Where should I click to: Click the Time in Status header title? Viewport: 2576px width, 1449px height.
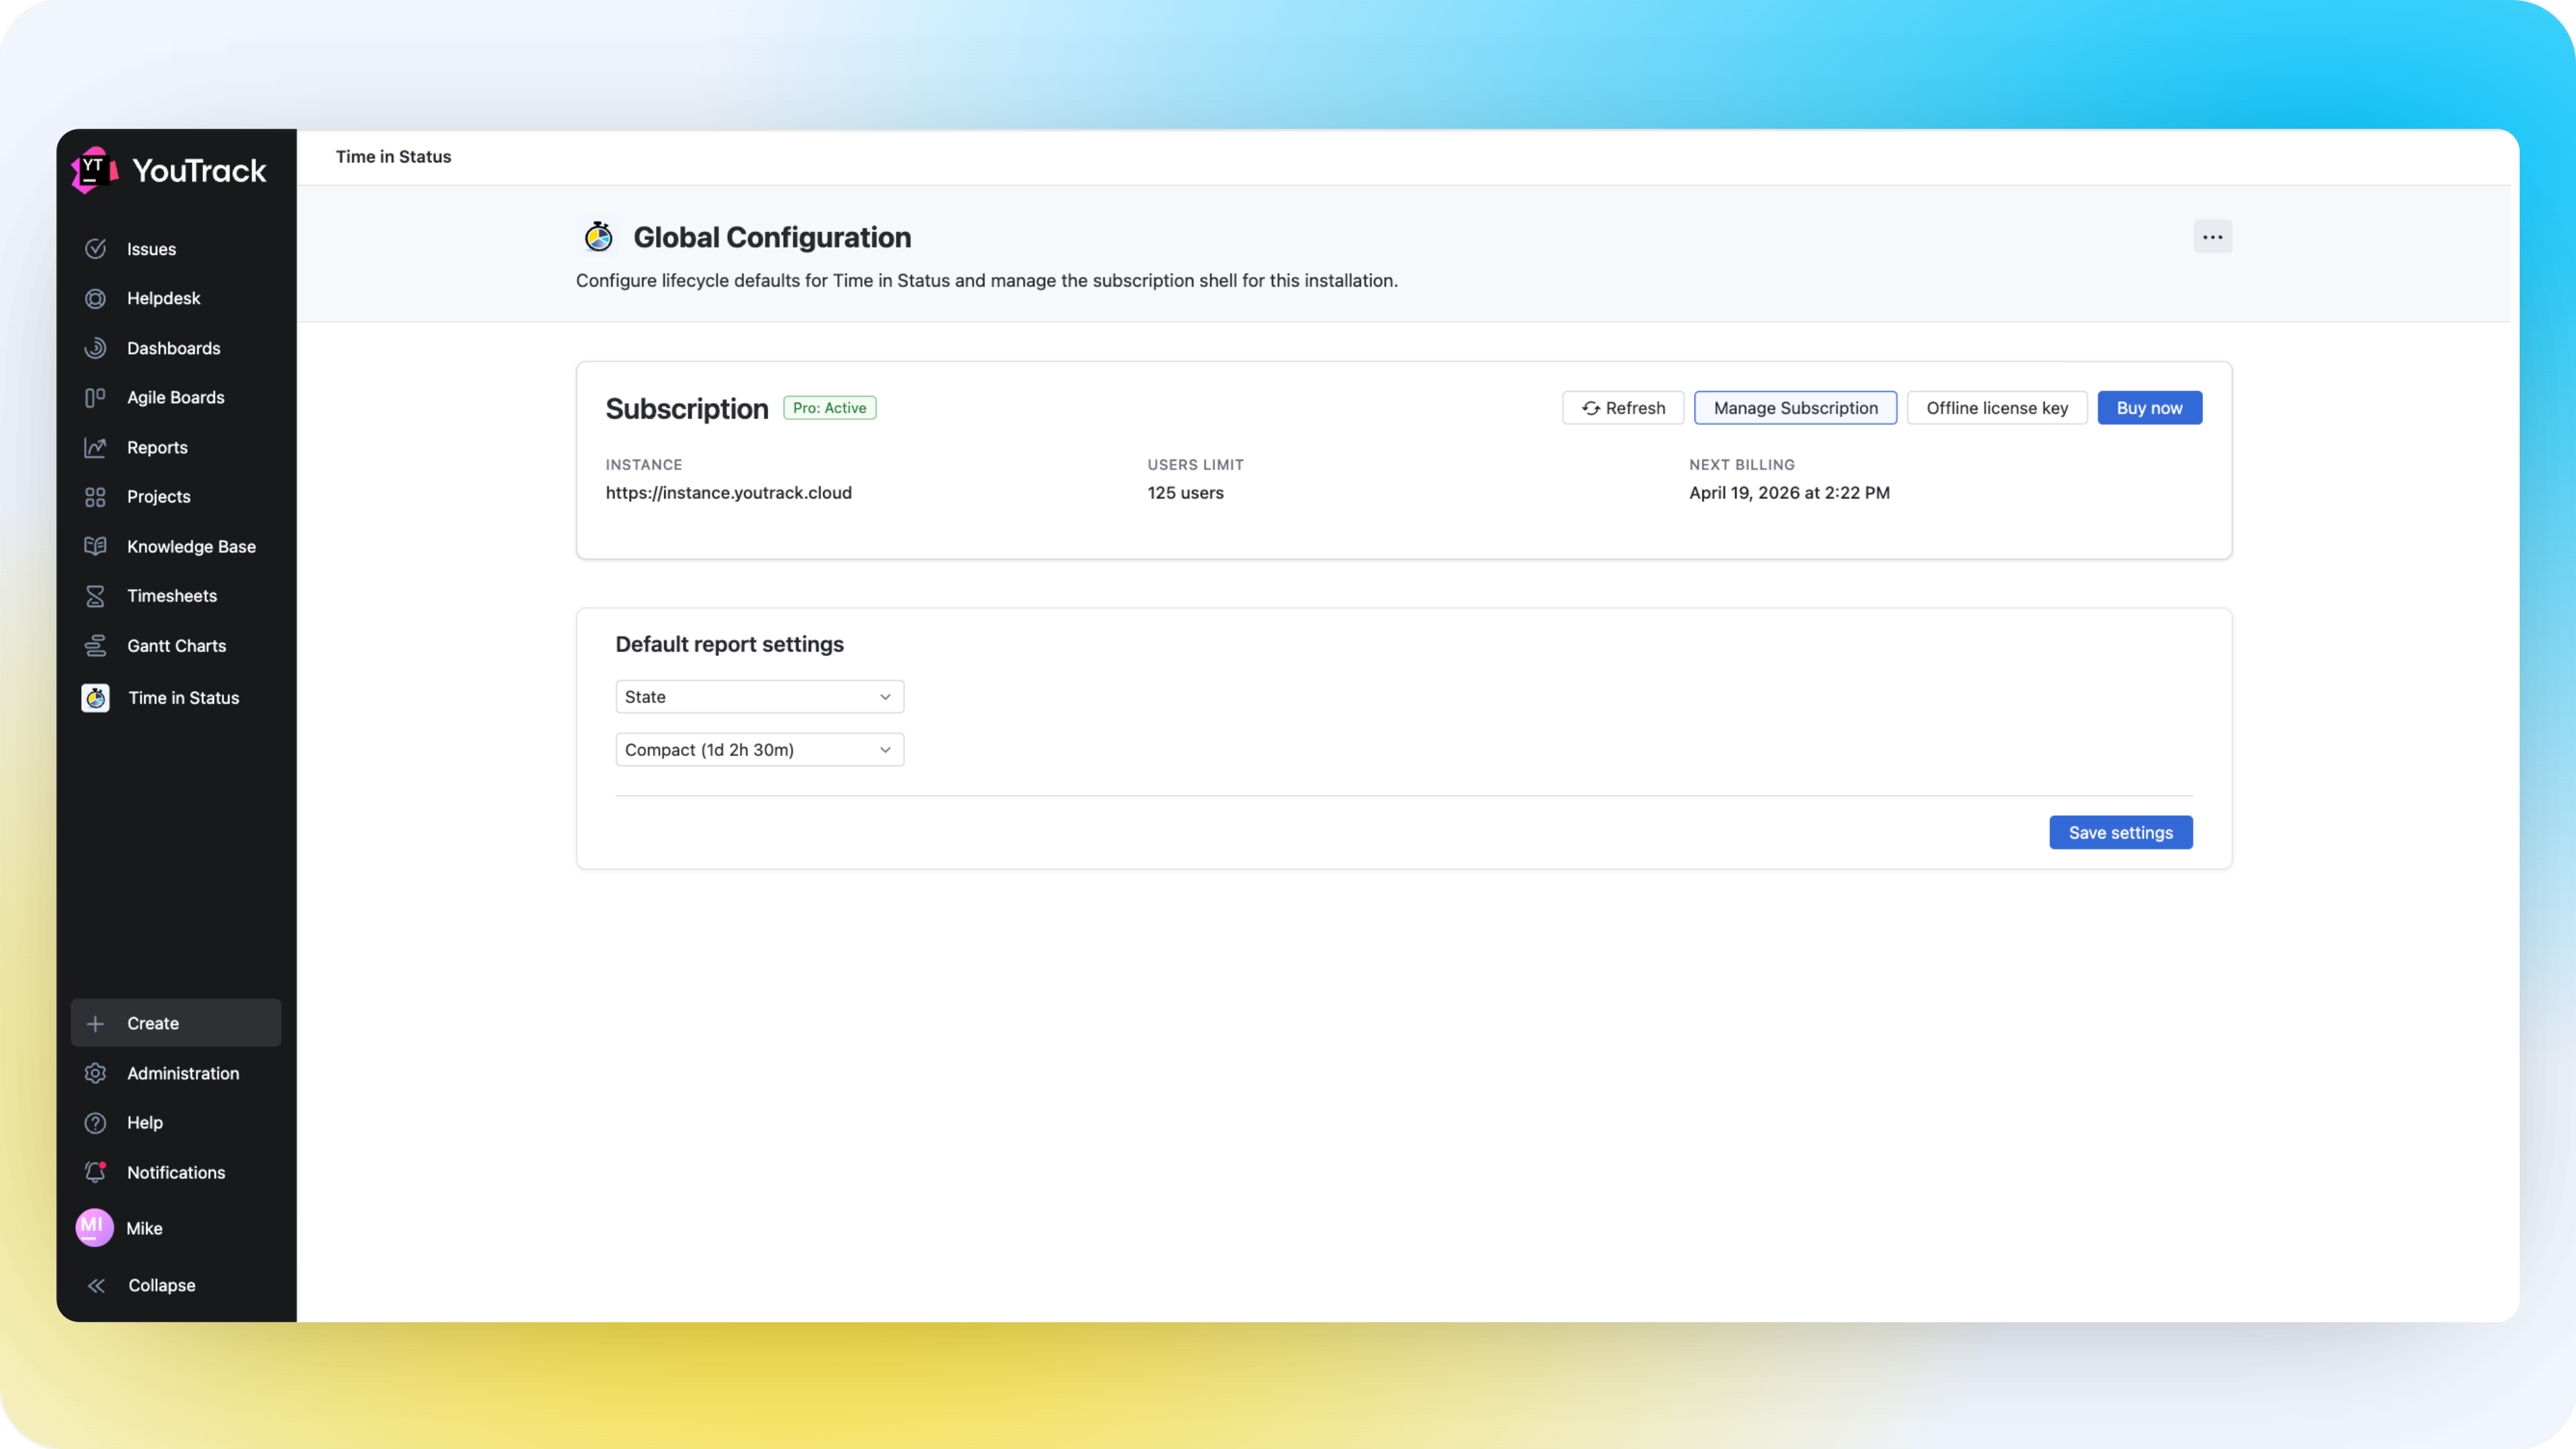(393, 157)
